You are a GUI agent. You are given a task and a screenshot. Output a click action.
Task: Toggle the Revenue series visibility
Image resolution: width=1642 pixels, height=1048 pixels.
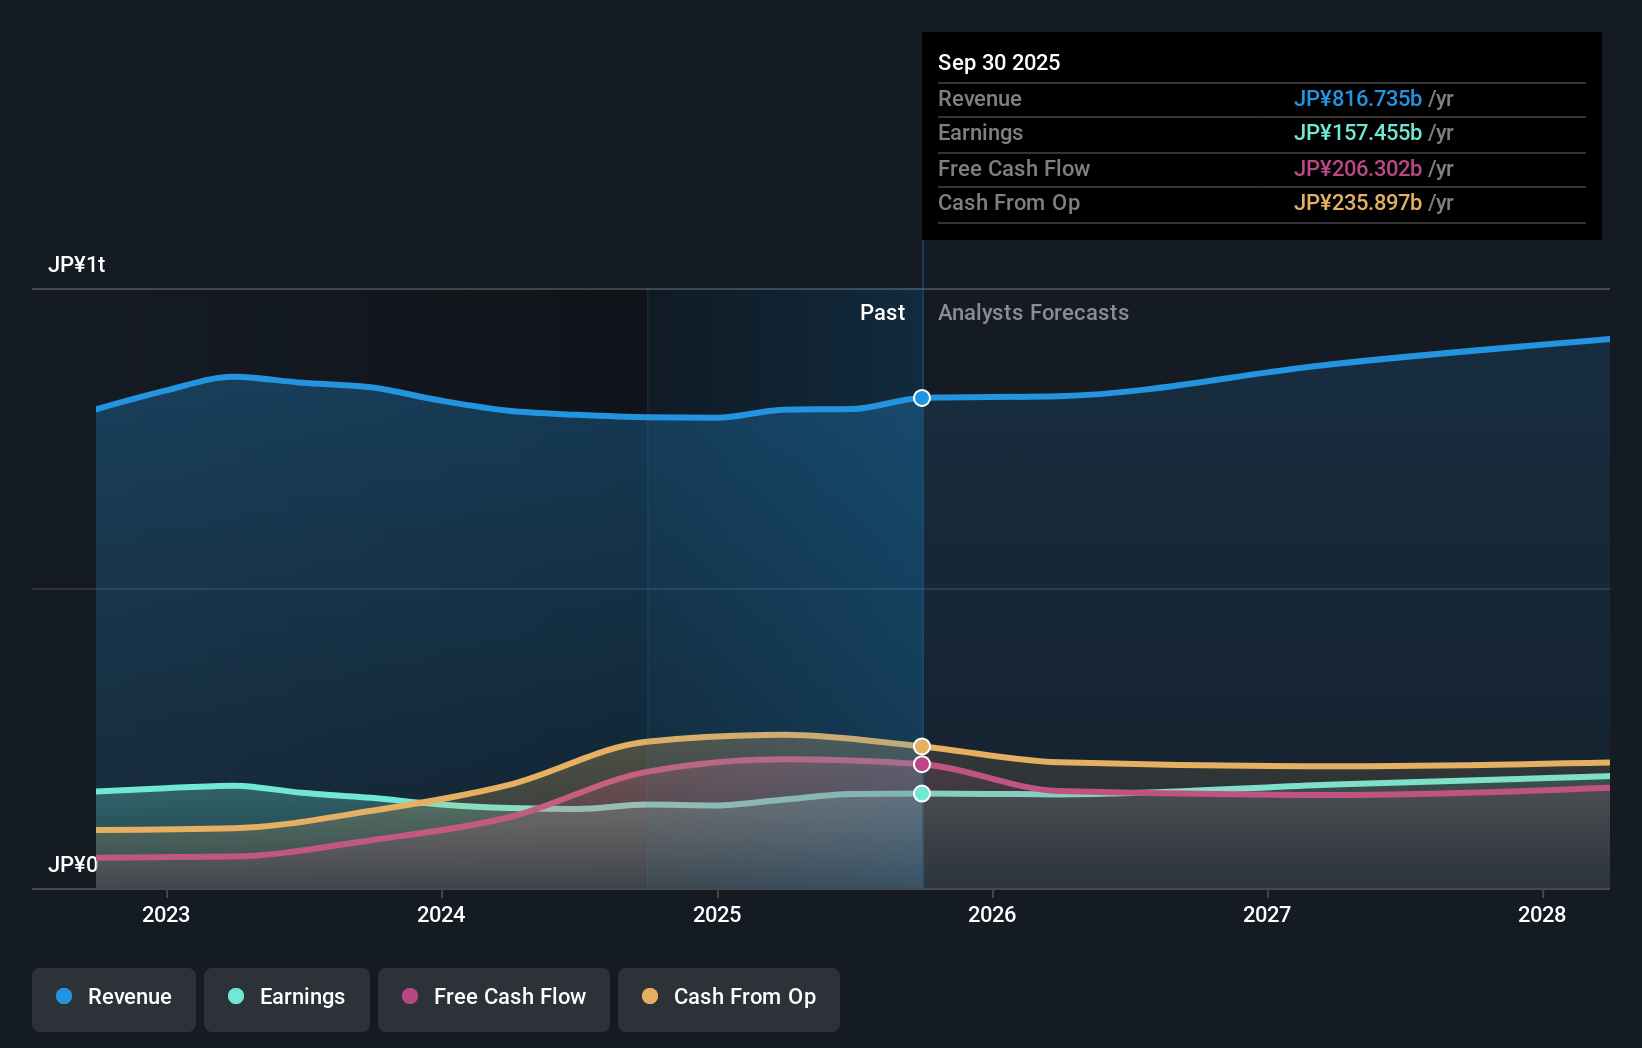(113, 997)
